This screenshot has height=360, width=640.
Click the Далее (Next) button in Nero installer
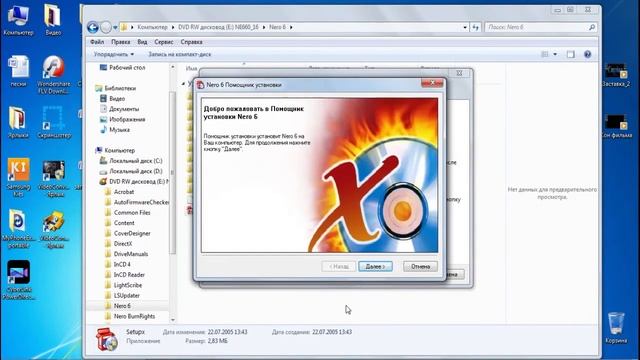coord(376,266)
